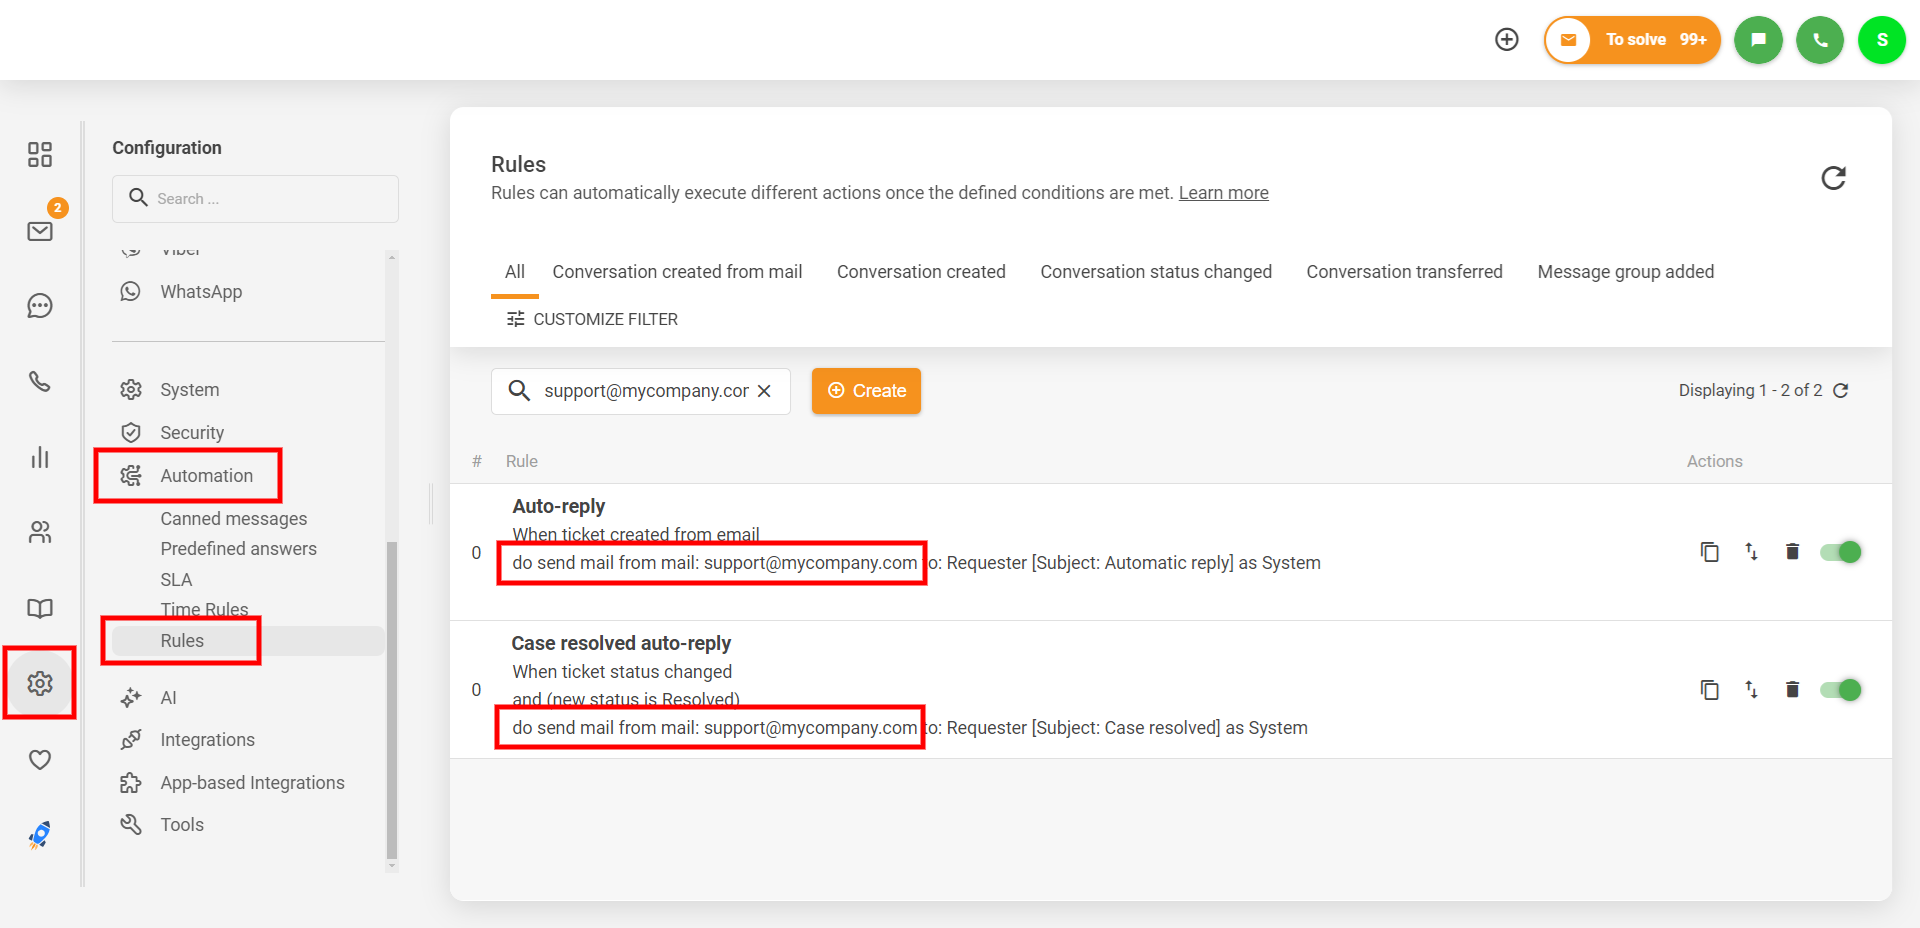Open the Learn more link
The width and height of the screenshot is (1920, 928).
tap(1223, 193)
